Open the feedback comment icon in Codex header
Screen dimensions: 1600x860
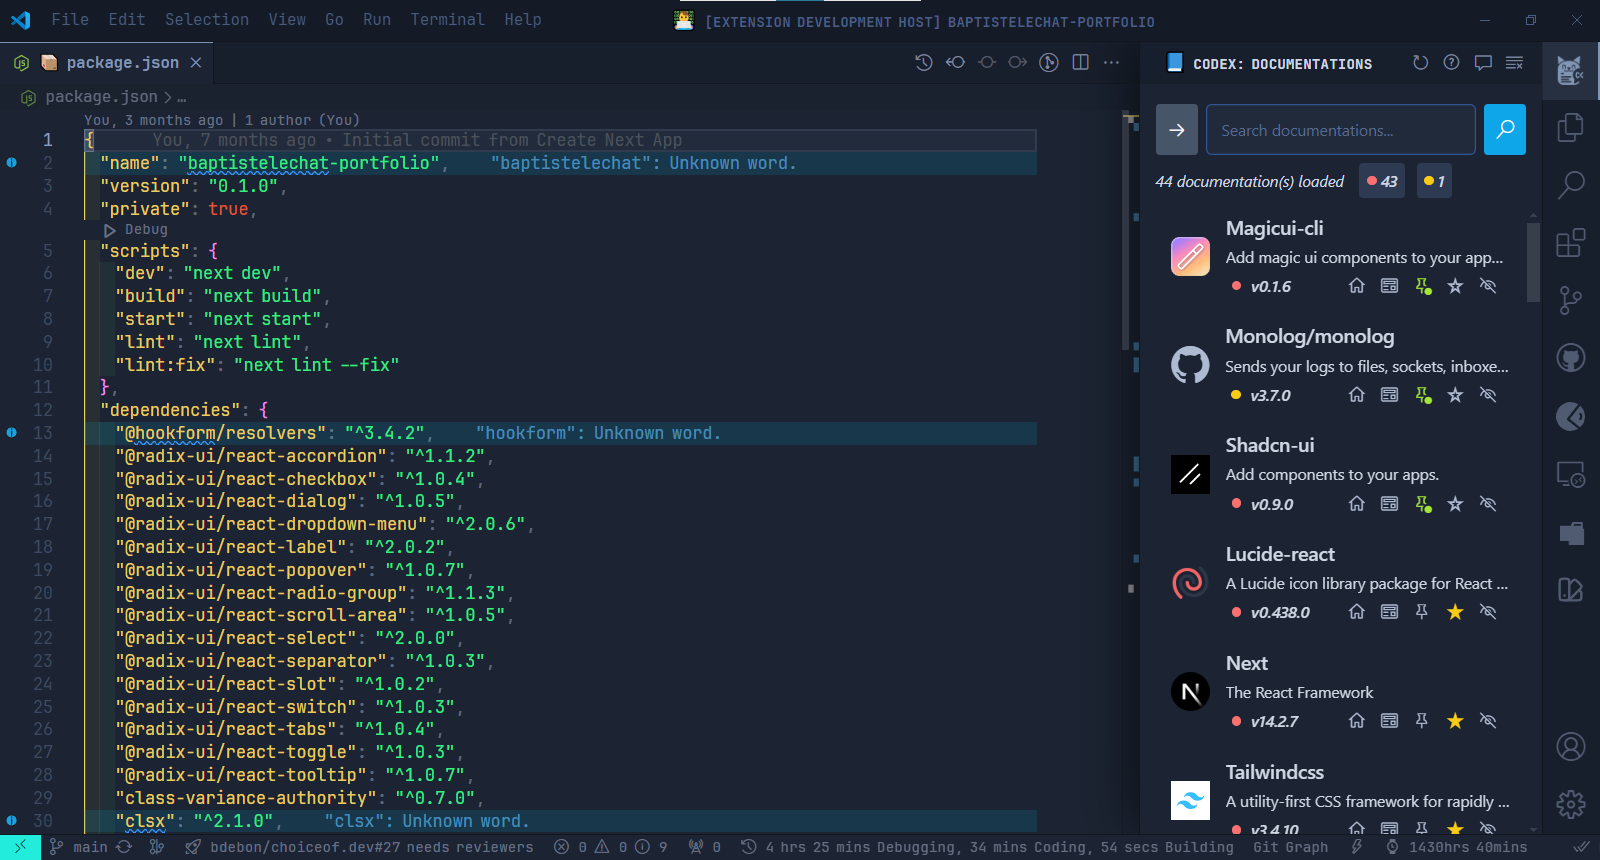[x=1483, y=62]
